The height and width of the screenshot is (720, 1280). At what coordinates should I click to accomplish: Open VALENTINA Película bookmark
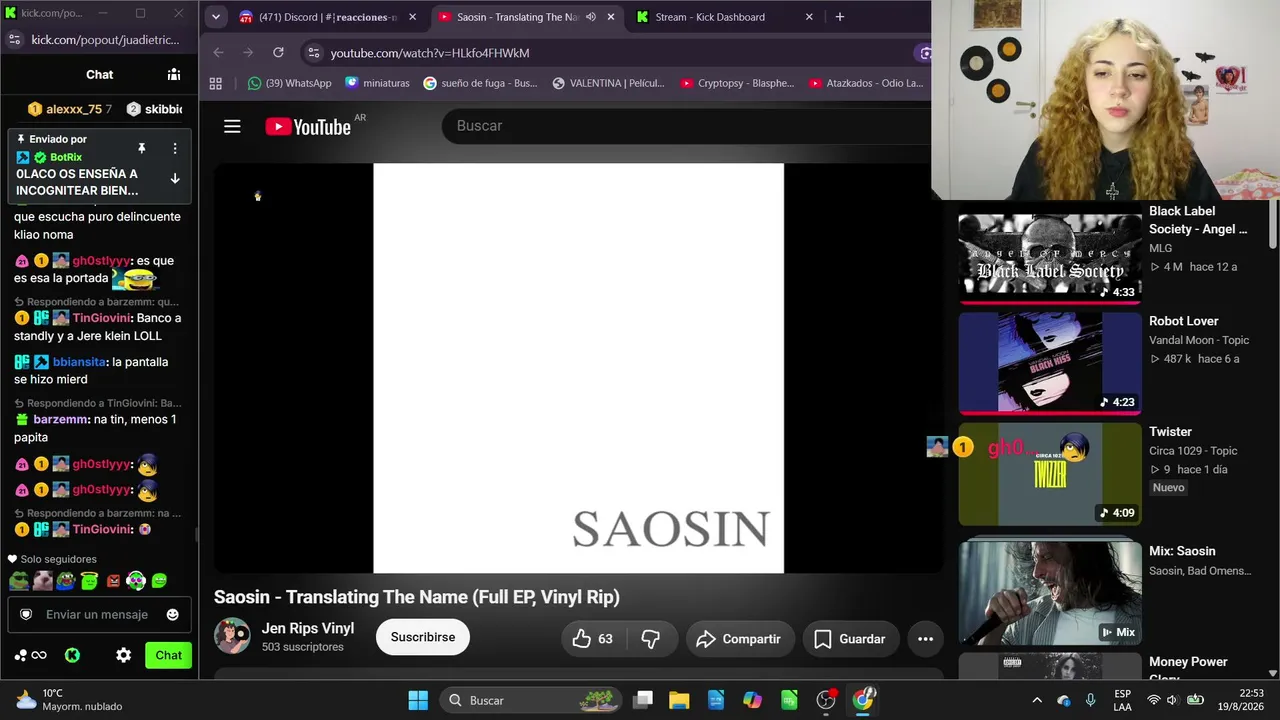pyautogui.click(x=608, y=83)
